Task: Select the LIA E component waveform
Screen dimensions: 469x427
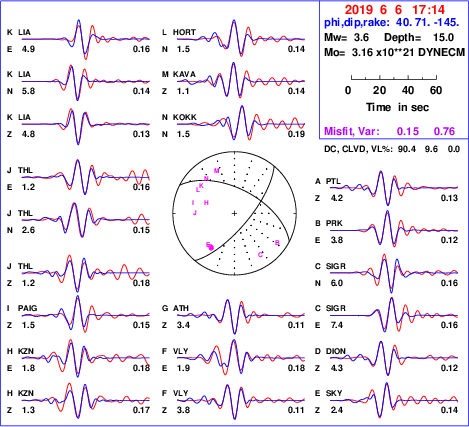Action: pos(86,39)
